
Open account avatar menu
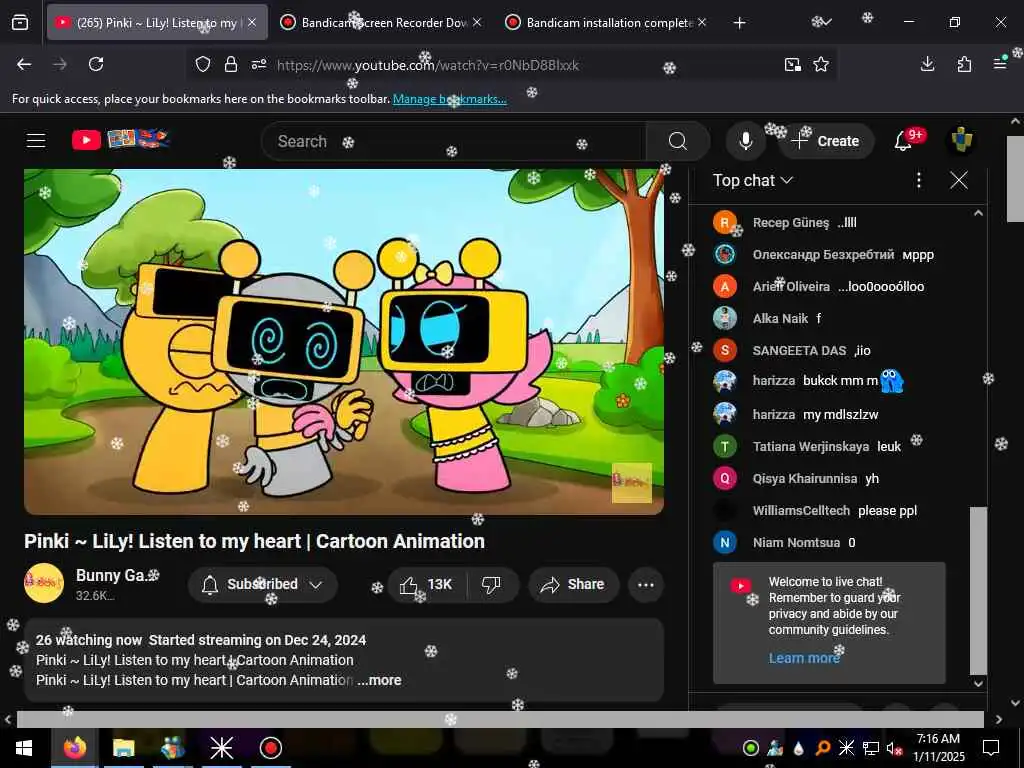click(961, 140)
